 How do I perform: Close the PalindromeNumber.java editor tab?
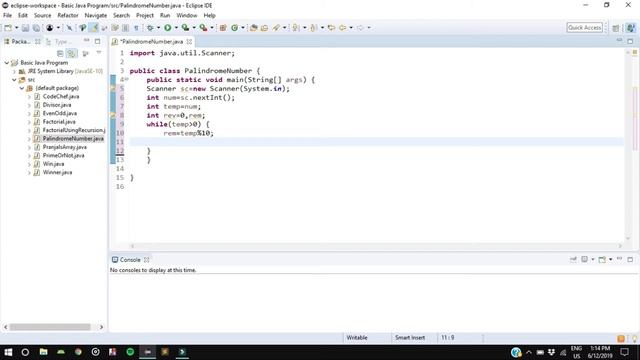[189, 42]
